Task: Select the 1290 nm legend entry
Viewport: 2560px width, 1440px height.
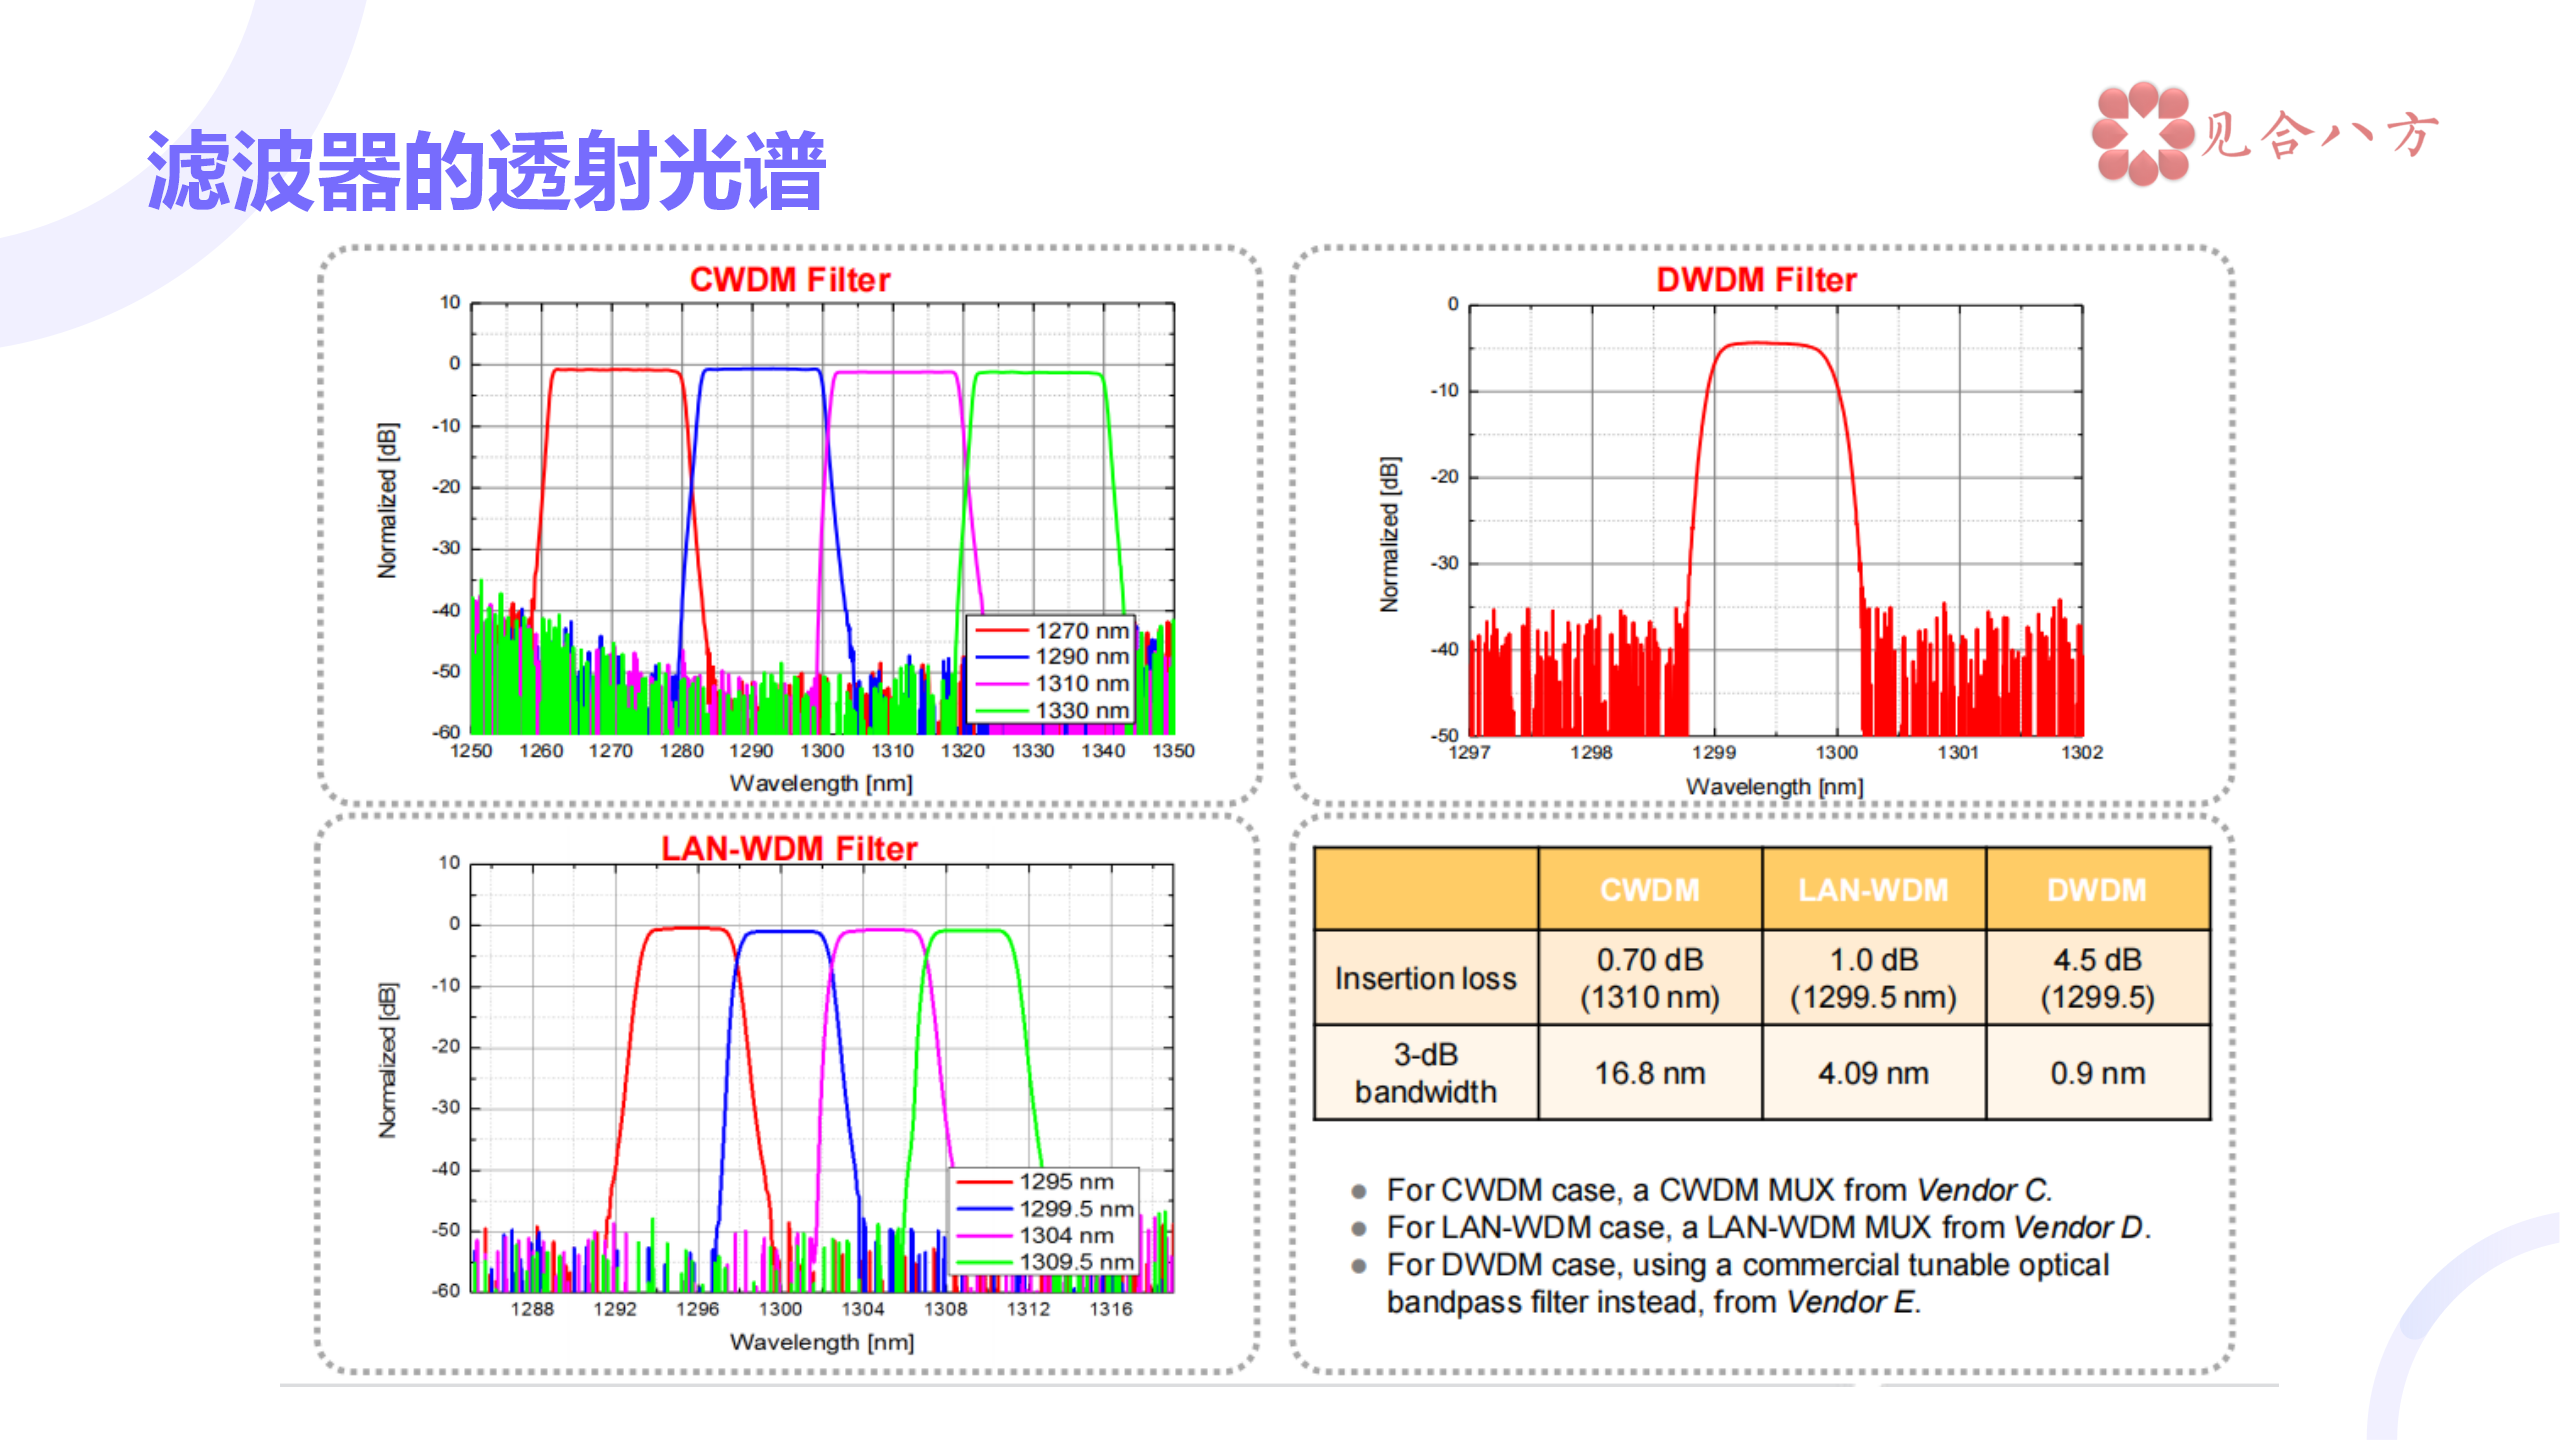Action: [1052, 657]
